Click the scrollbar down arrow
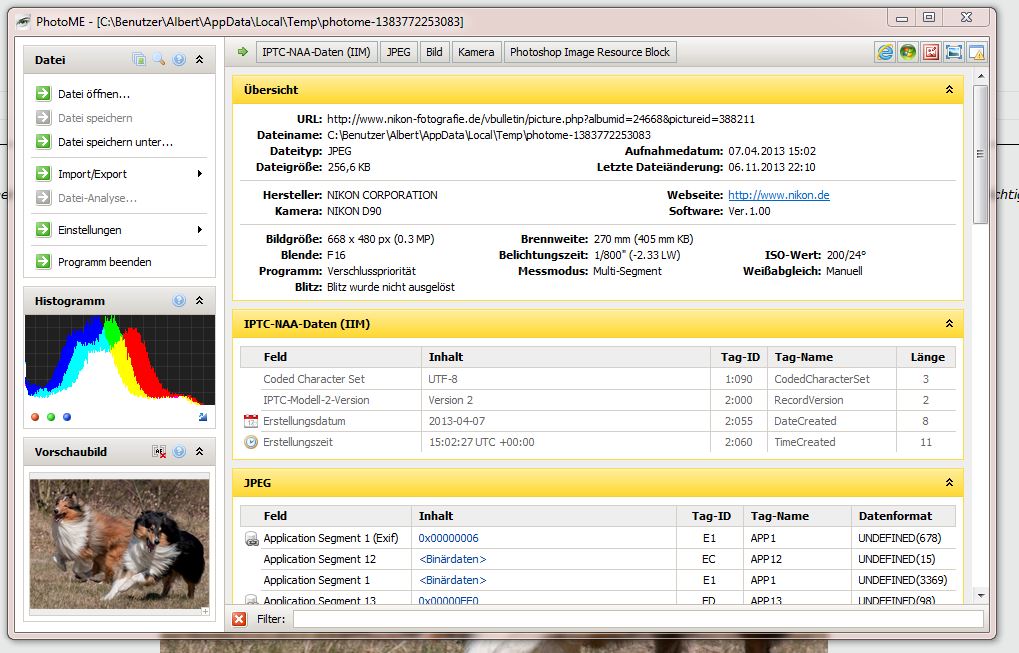This screenshot has width=1019, height=653. [x=981, y=595]
